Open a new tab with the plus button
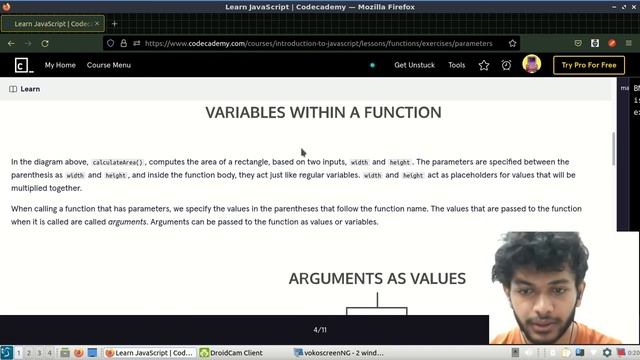The width and height of the screenshot is (640, 360). tap(114, 24)
